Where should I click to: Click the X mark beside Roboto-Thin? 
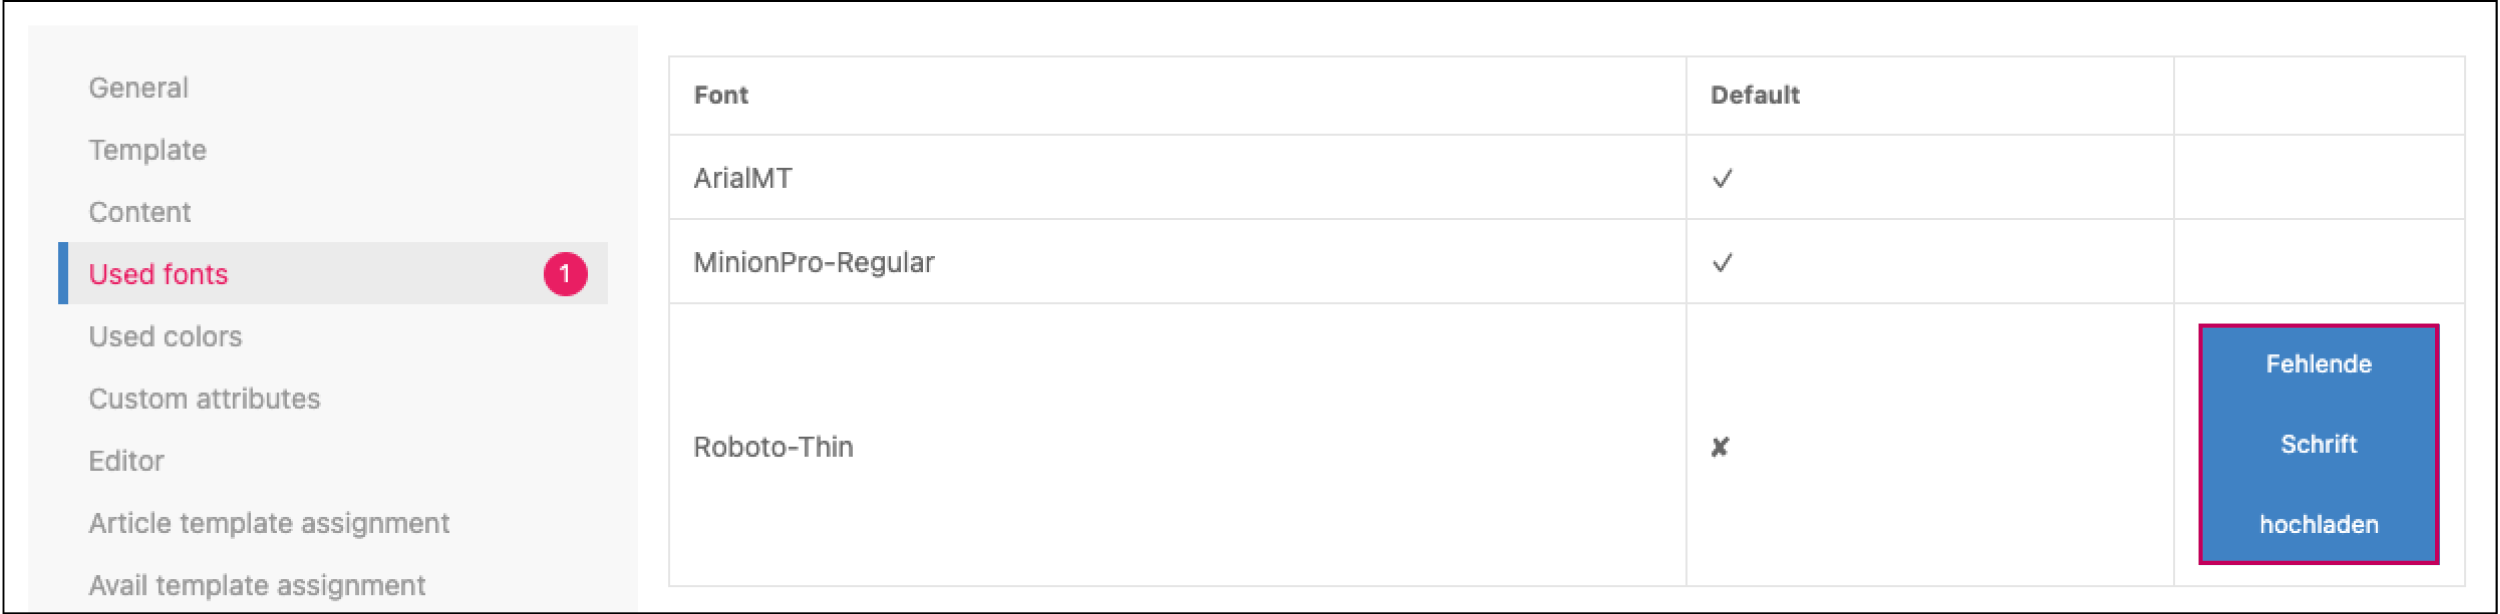(1718, 446)
